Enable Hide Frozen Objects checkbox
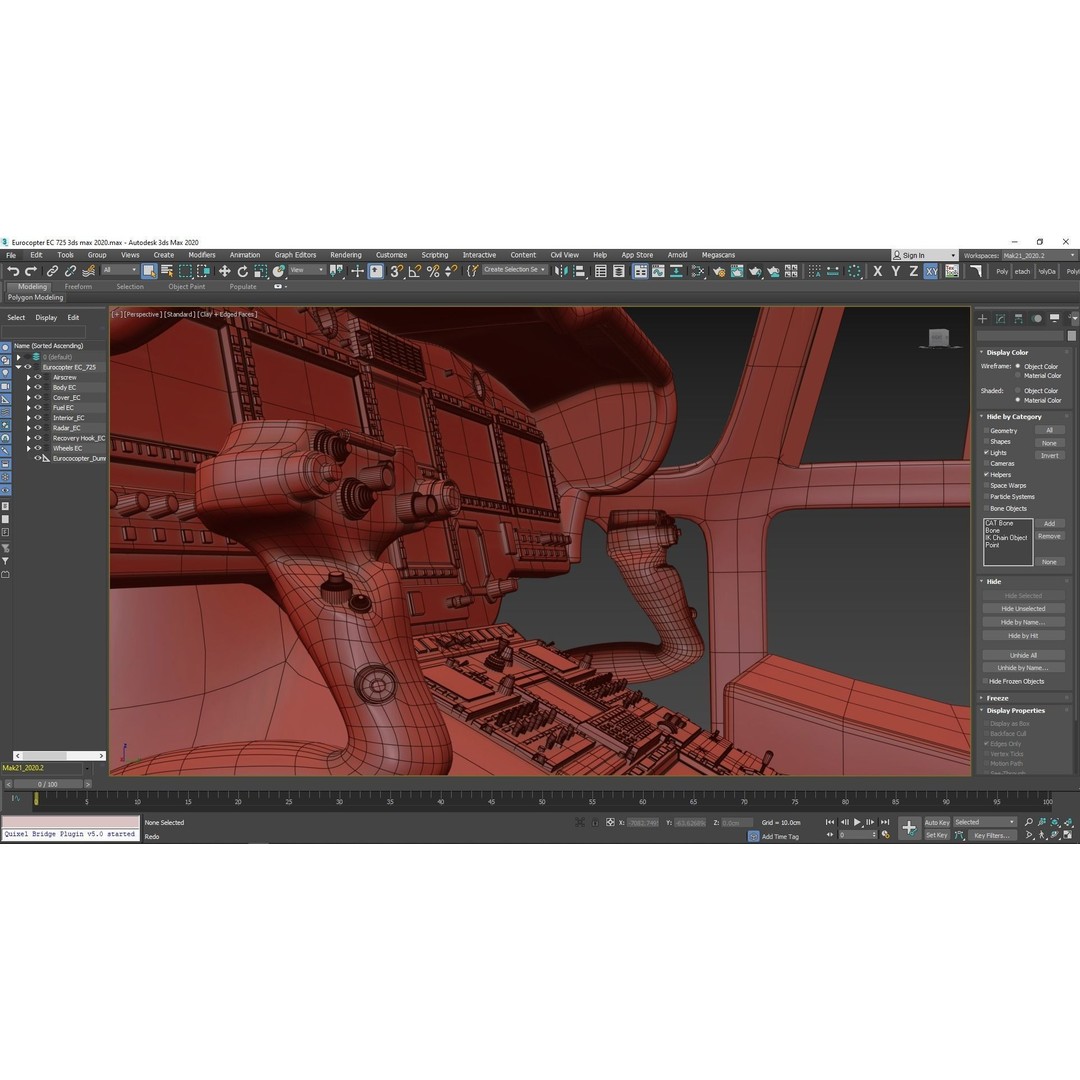The image size is (1080, 1080). [985, 681]
